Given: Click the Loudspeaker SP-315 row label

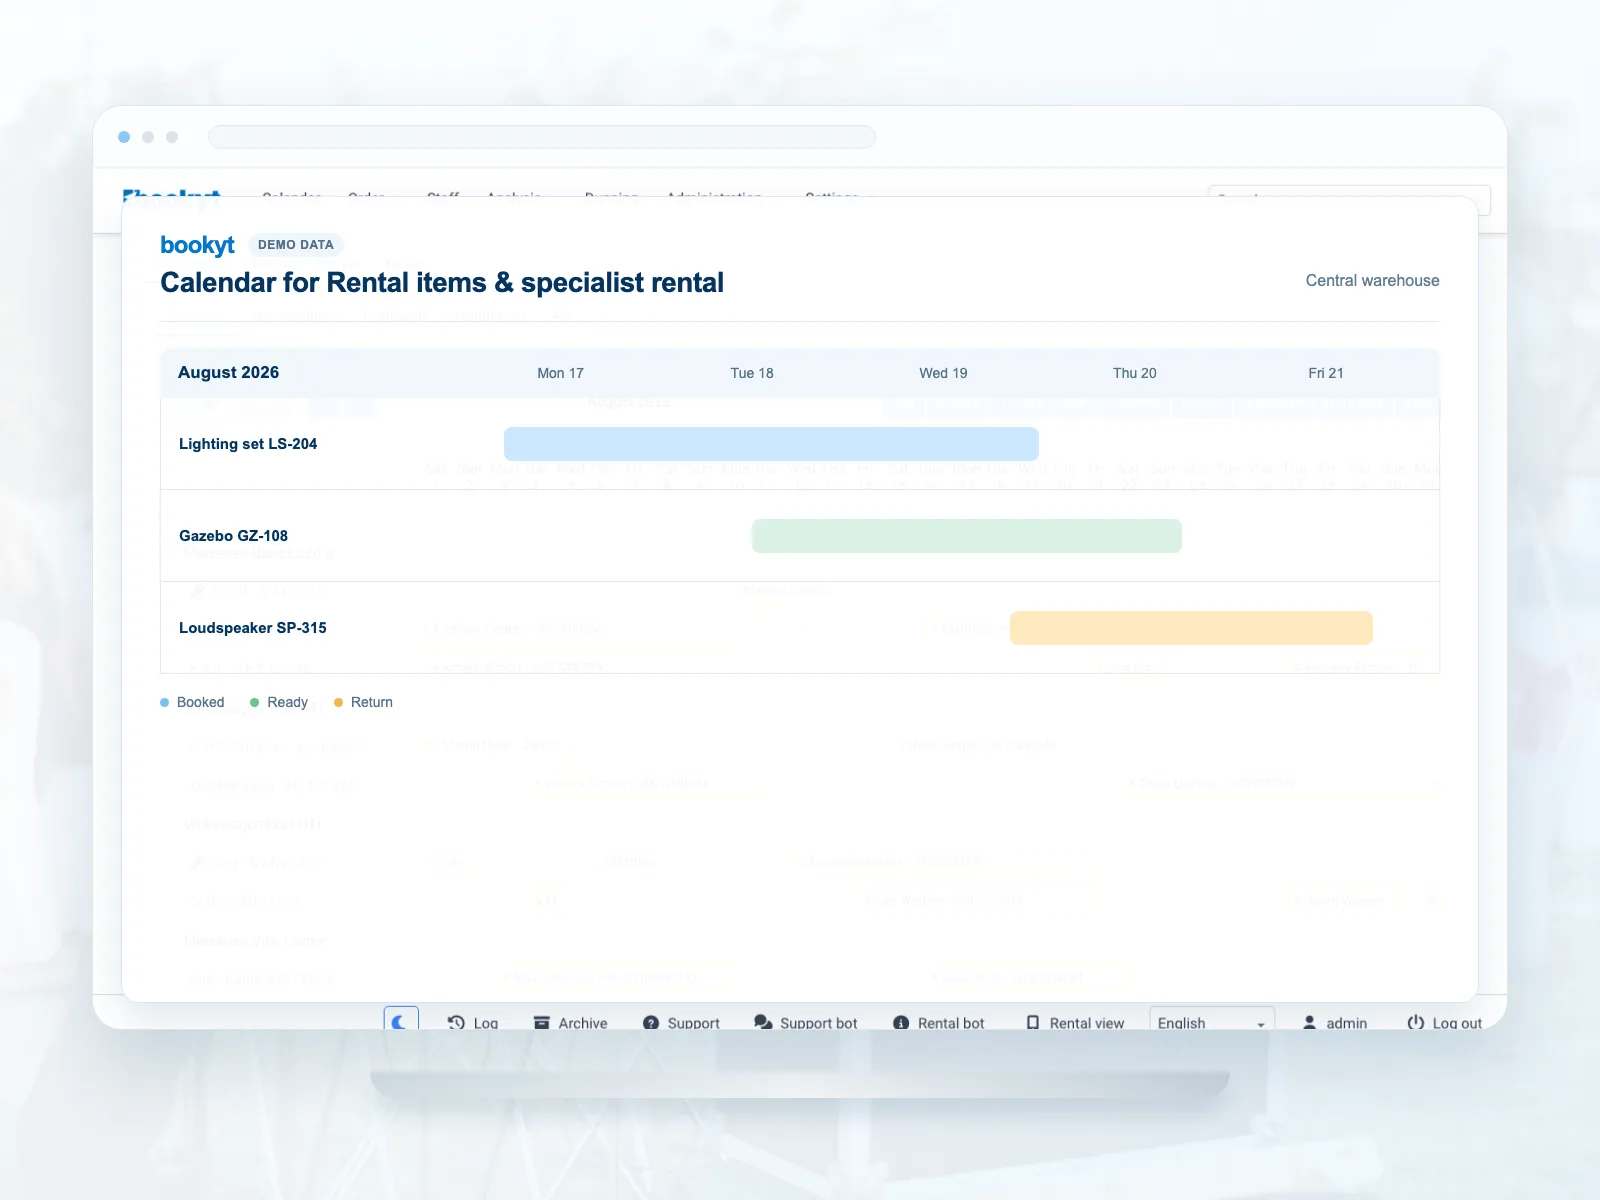Looking at the screenshot, I should tap(253, 628).
